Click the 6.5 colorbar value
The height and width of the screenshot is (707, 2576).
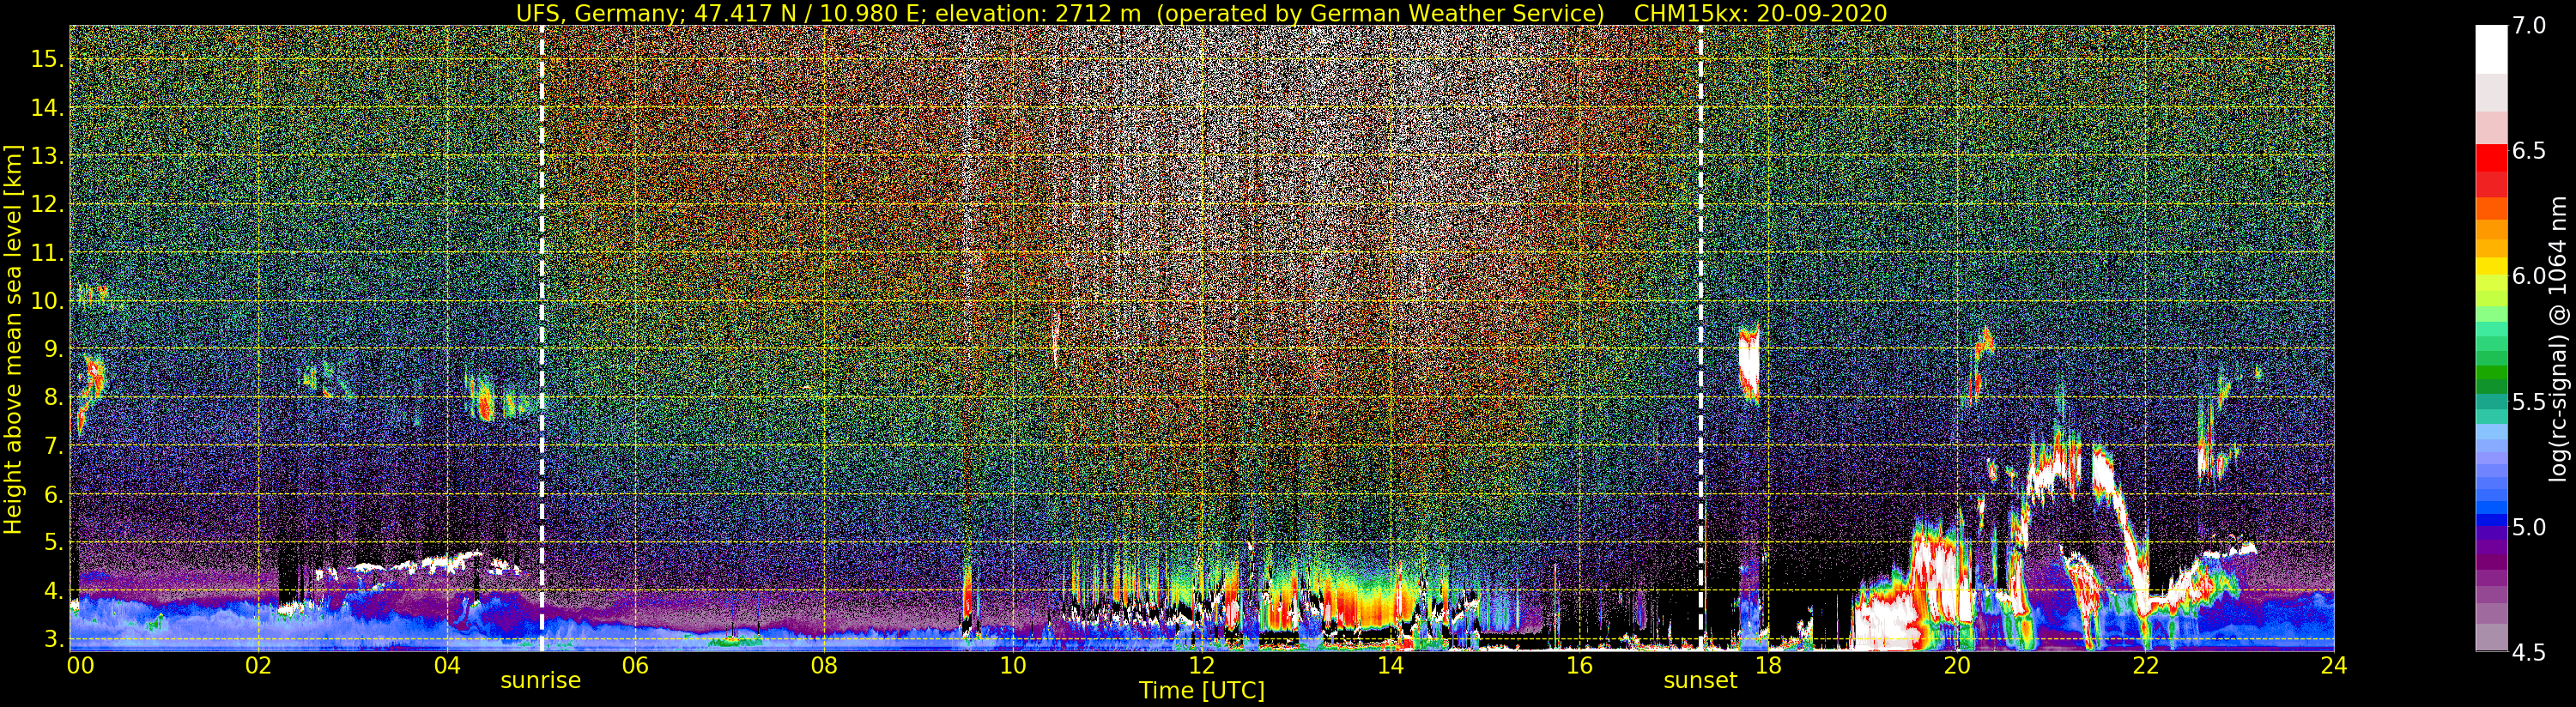[x=2529, y=151]
